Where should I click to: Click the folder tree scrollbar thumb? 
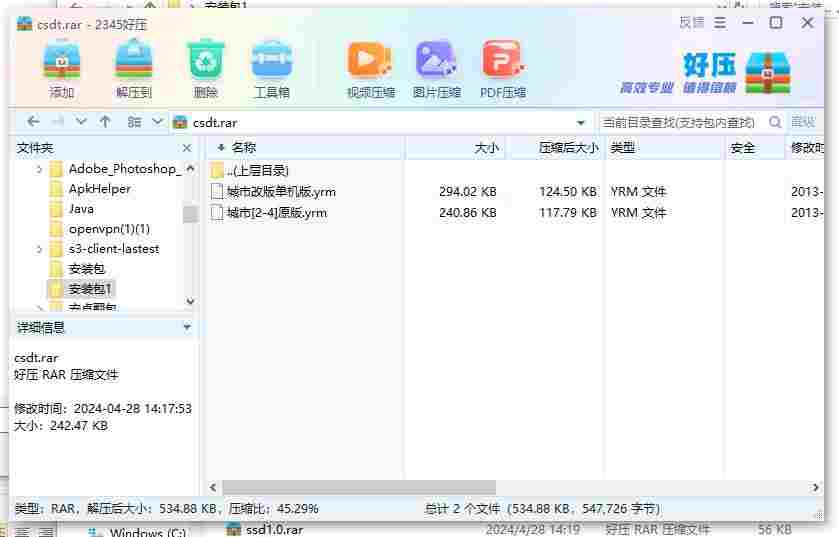[x=190, y=213]
